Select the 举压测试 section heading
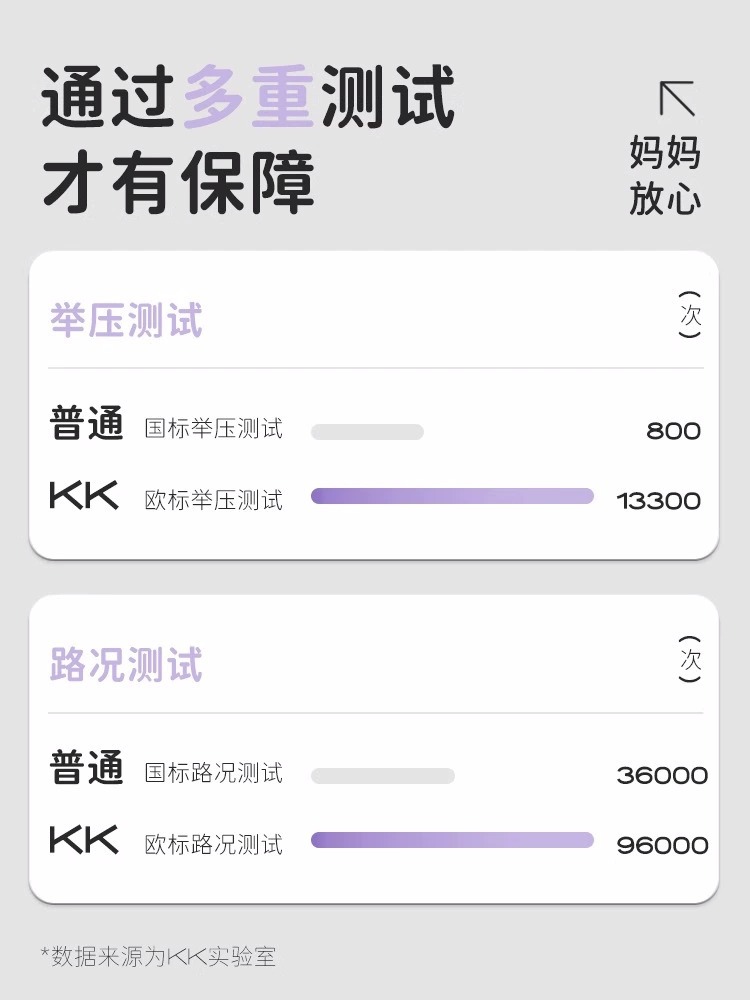Image resolution: width=750 pixels, height=1000 pixels. click(x=127, y=322)
